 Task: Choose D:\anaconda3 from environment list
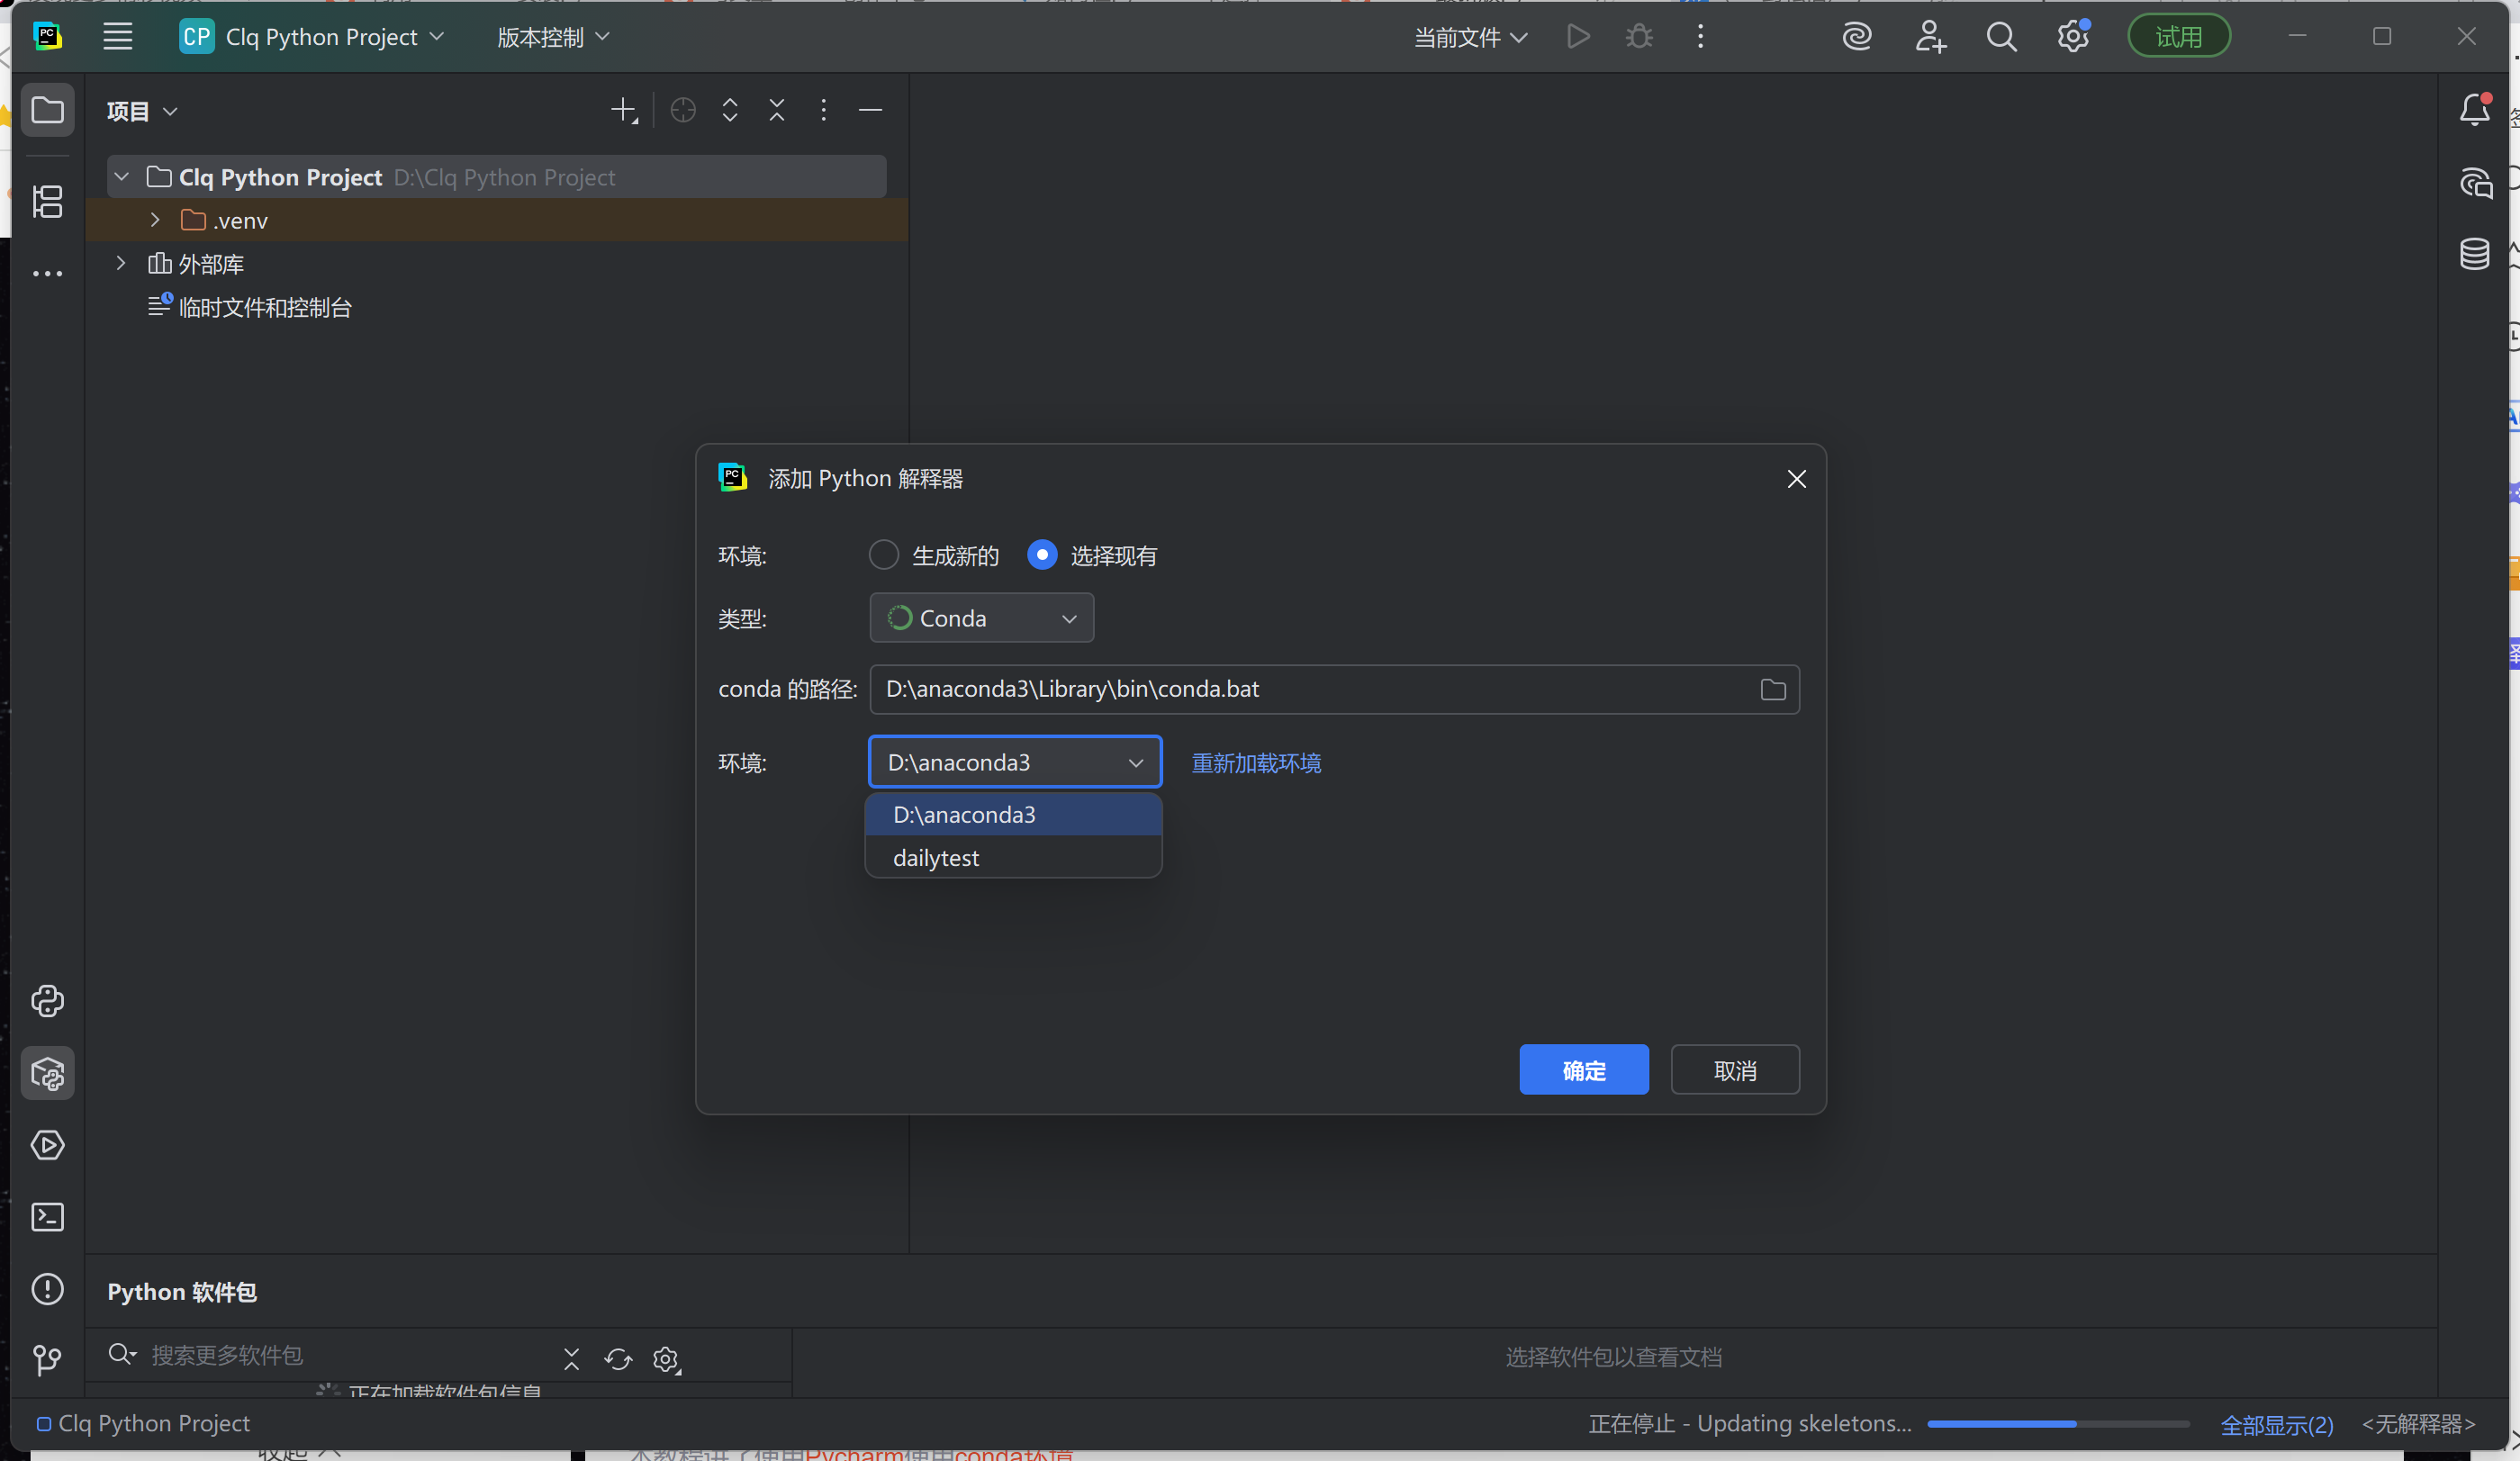(1013, 814)
